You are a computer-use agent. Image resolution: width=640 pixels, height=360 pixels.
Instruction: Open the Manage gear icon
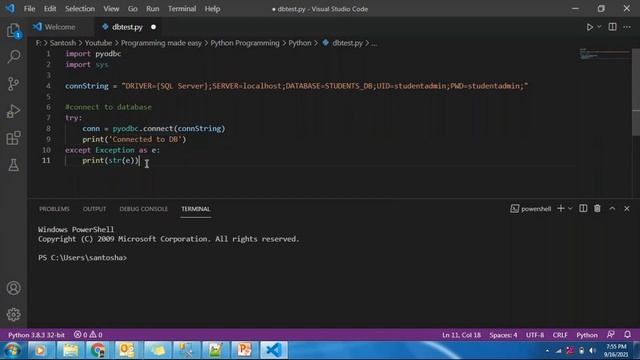[13, 315]
